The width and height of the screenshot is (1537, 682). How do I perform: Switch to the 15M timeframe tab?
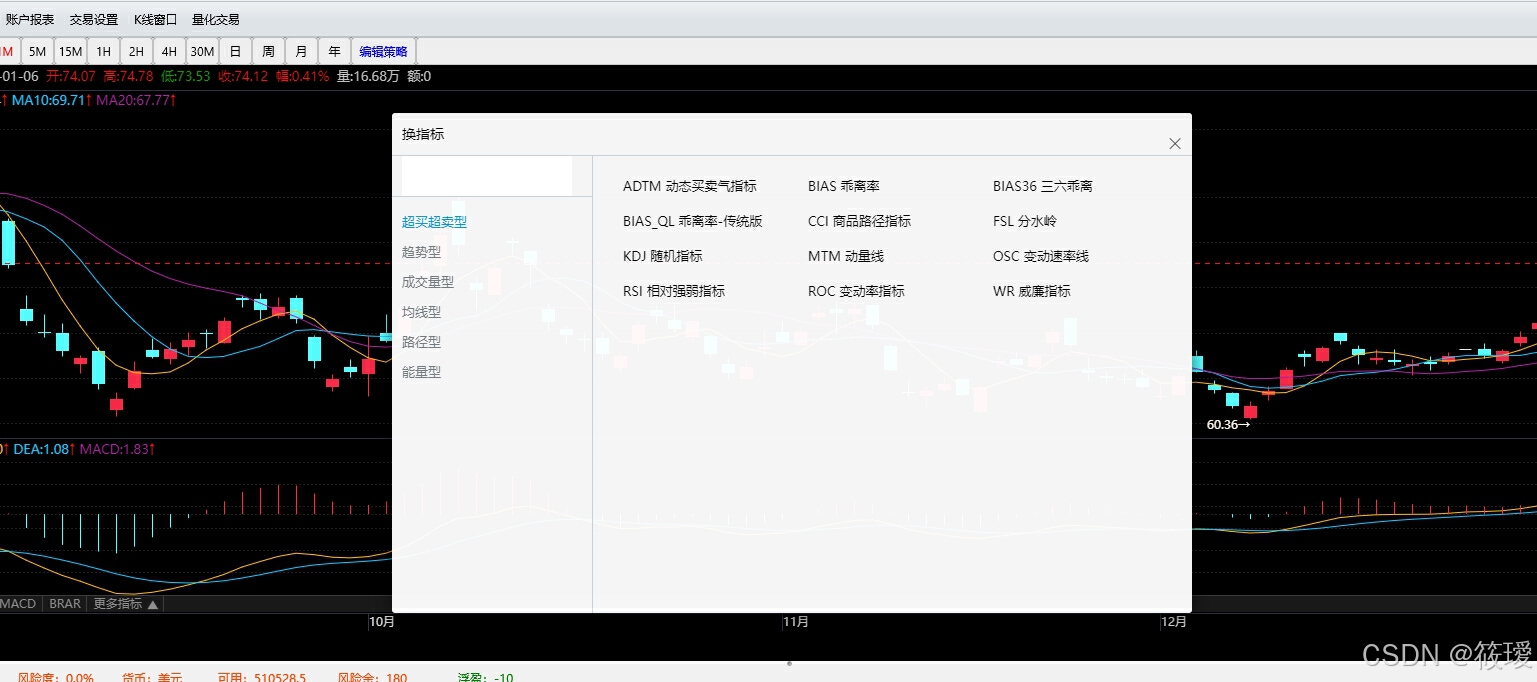[x=69, y=50]
